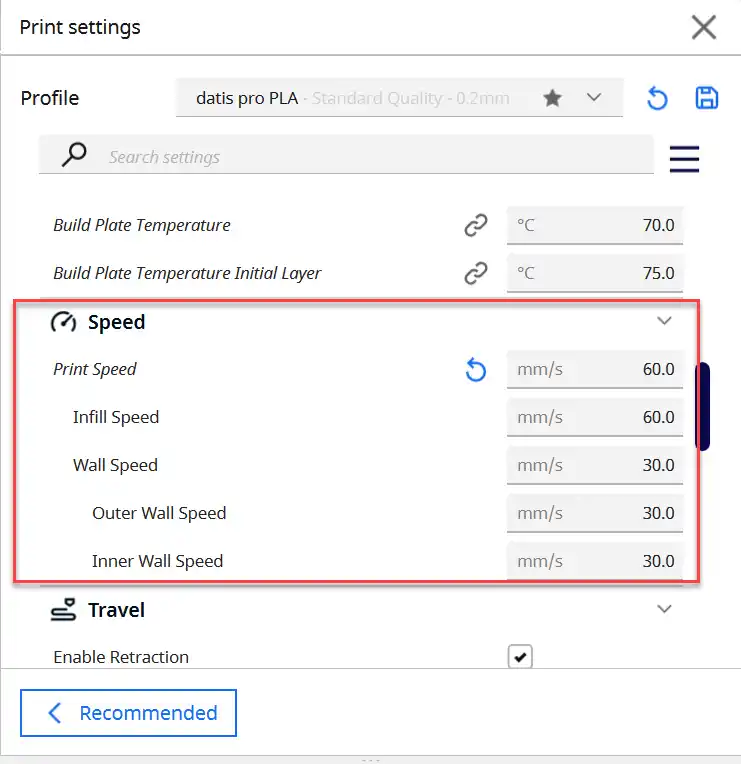
Task: Edit the Outer Wall Speed value field
Action: pyautogui.click(x=594, y=513)
